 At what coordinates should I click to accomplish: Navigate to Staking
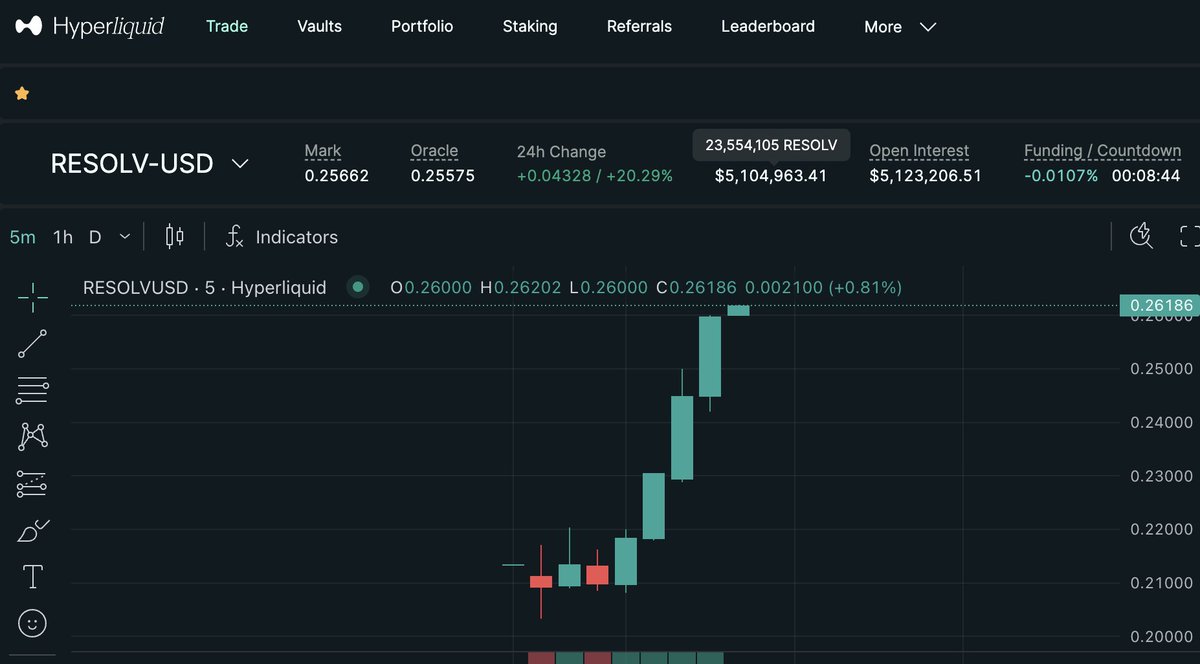tap(530, 26)
